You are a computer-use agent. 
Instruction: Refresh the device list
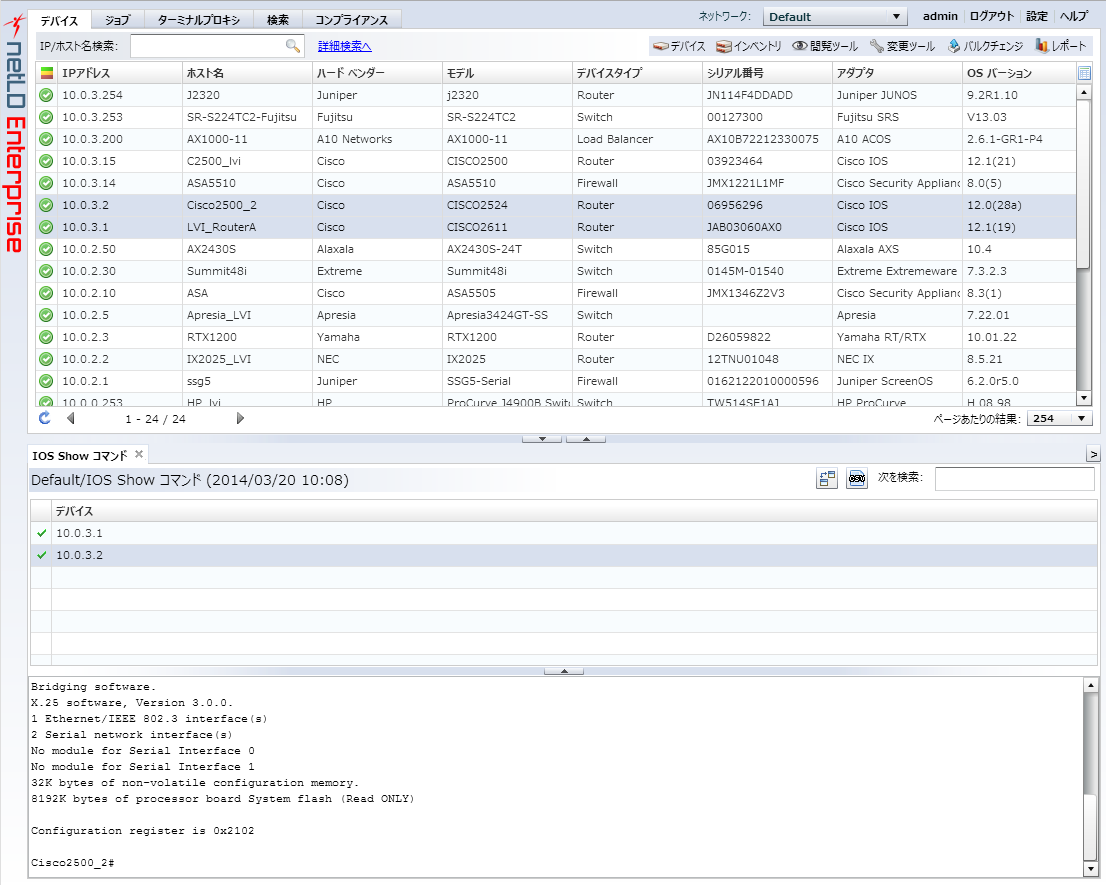coord(44,418)
